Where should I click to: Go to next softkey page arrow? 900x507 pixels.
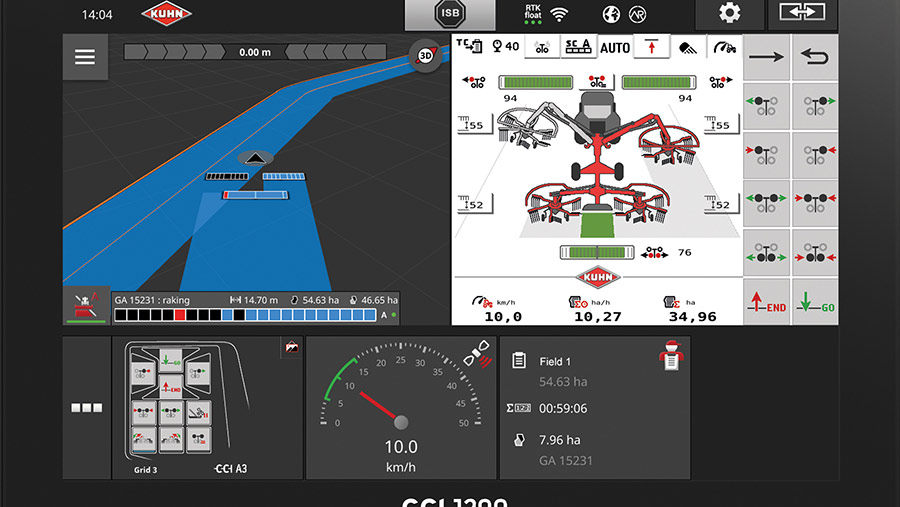click(x=767, y=58)
